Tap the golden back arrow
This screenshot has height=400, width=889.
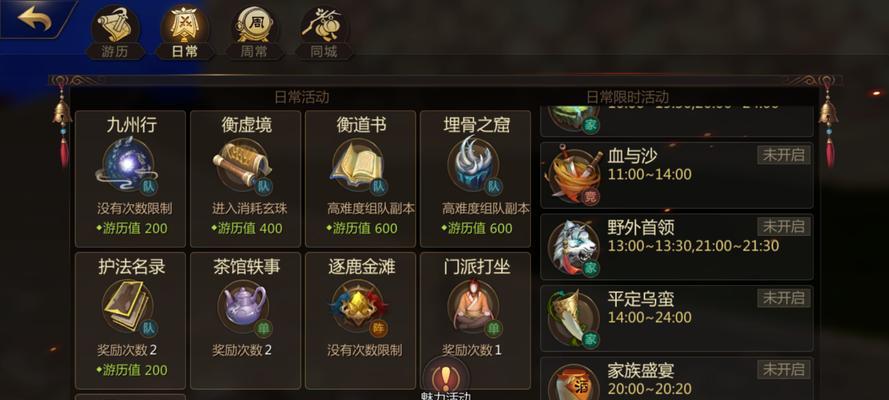[x=35, y=19]
